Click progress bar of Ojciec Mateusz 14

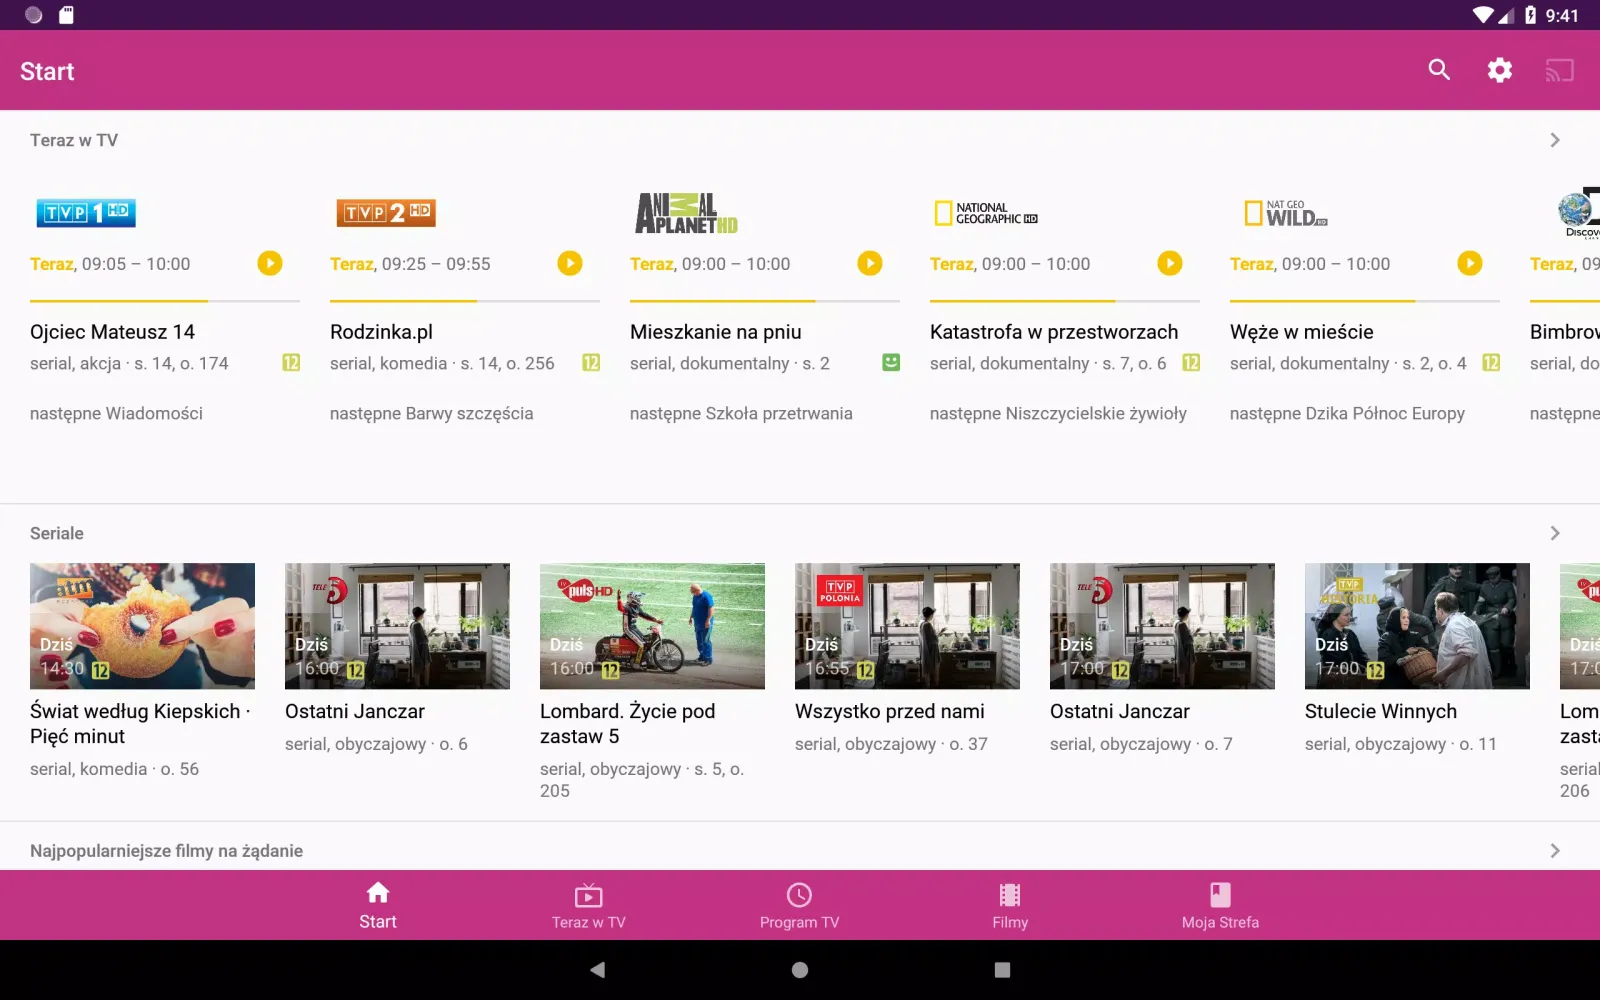point(165,300)
